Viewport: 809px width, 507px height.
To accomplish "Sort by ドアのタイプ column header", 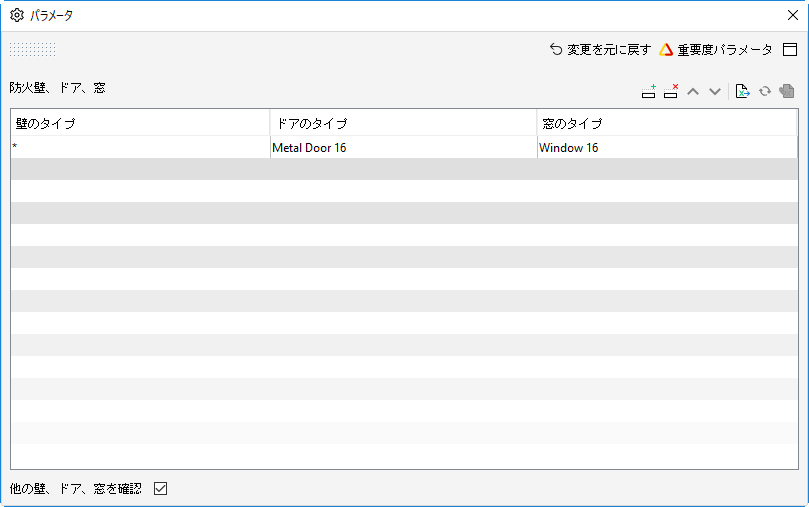I will [x=403, y=123].
